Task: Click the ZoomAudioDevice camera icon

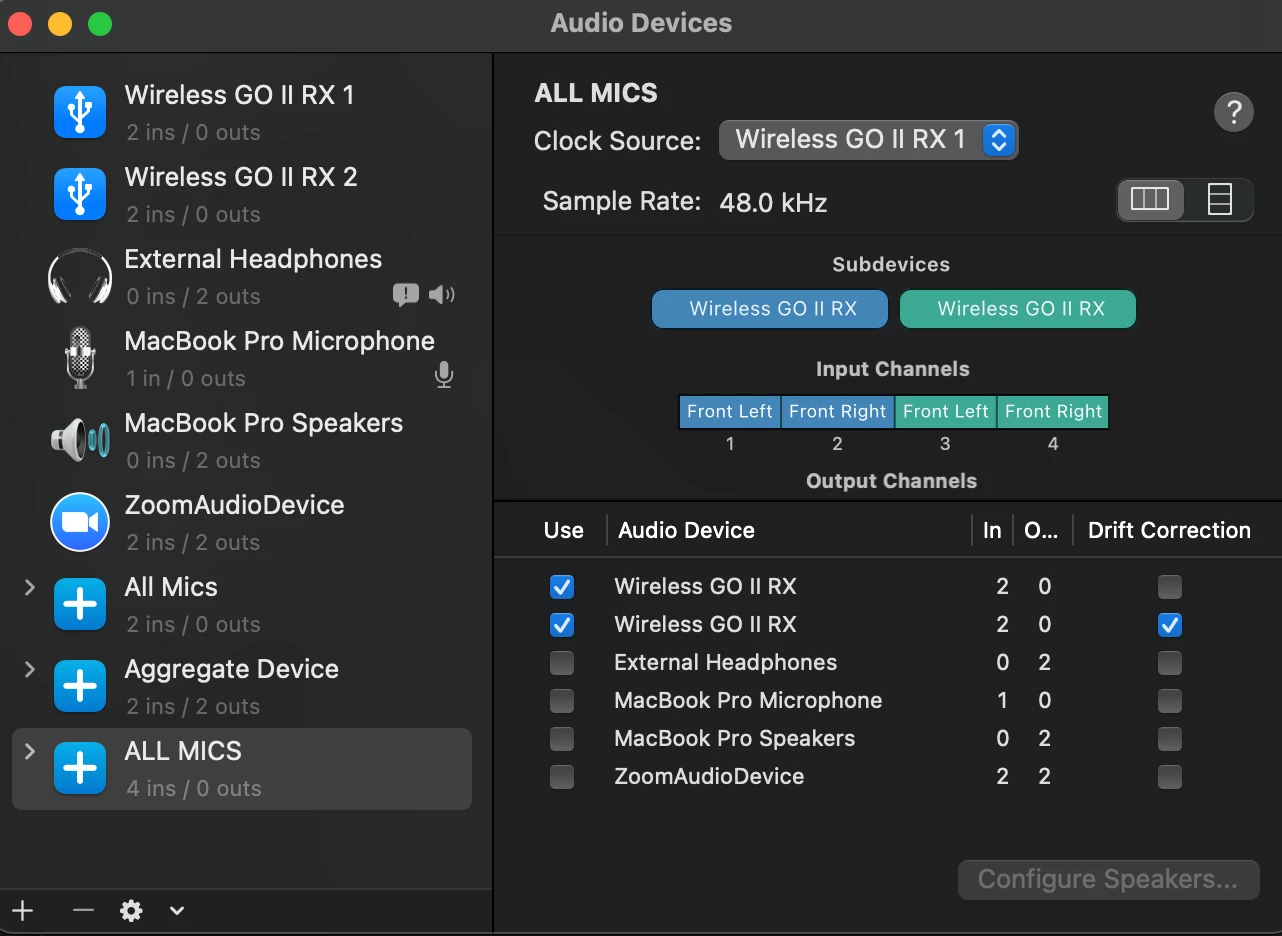Action: 80,522
